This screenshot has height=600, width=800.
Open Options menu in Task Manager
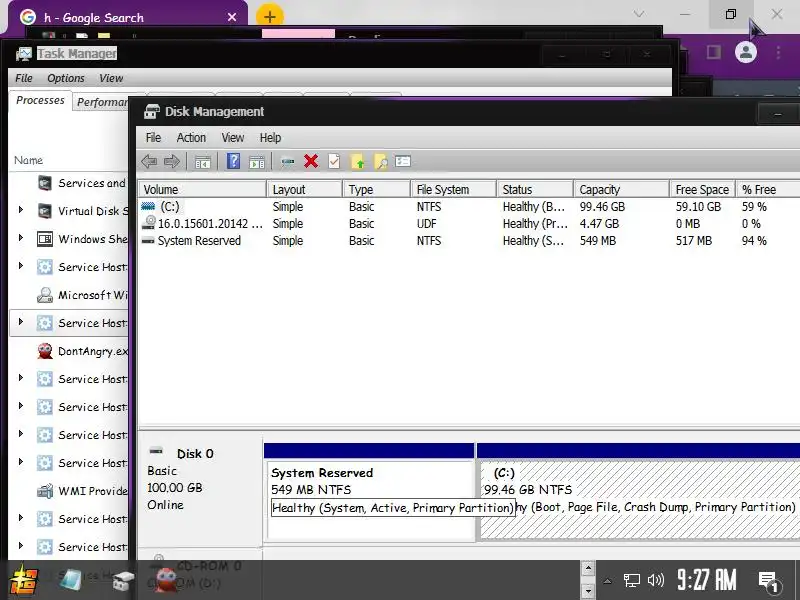coord(65,78)
